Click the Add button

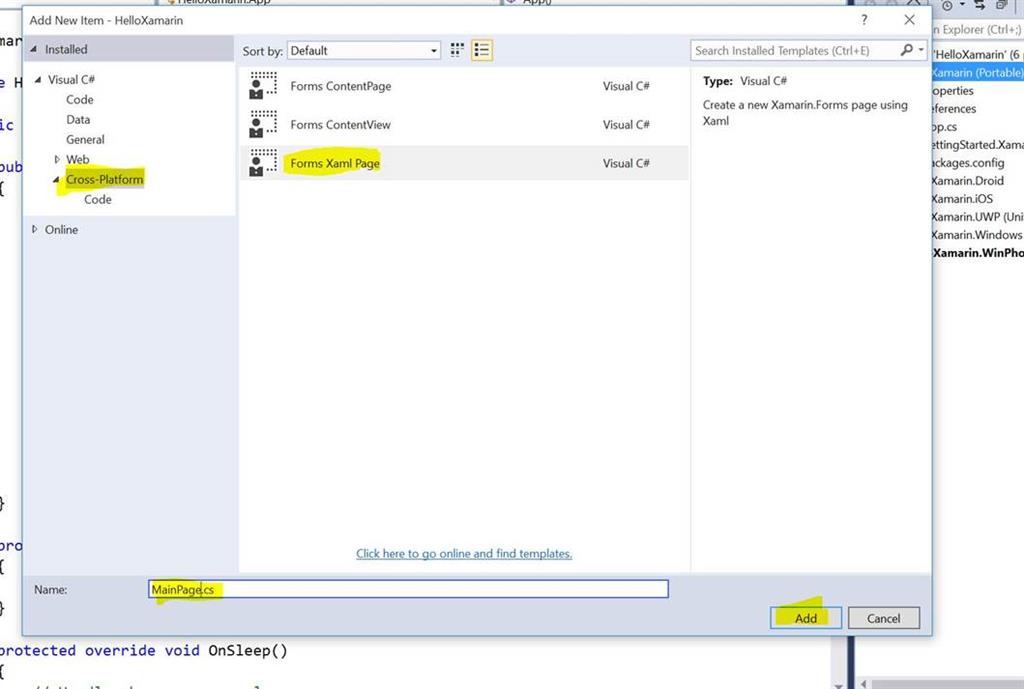click(x=805, y=618)
